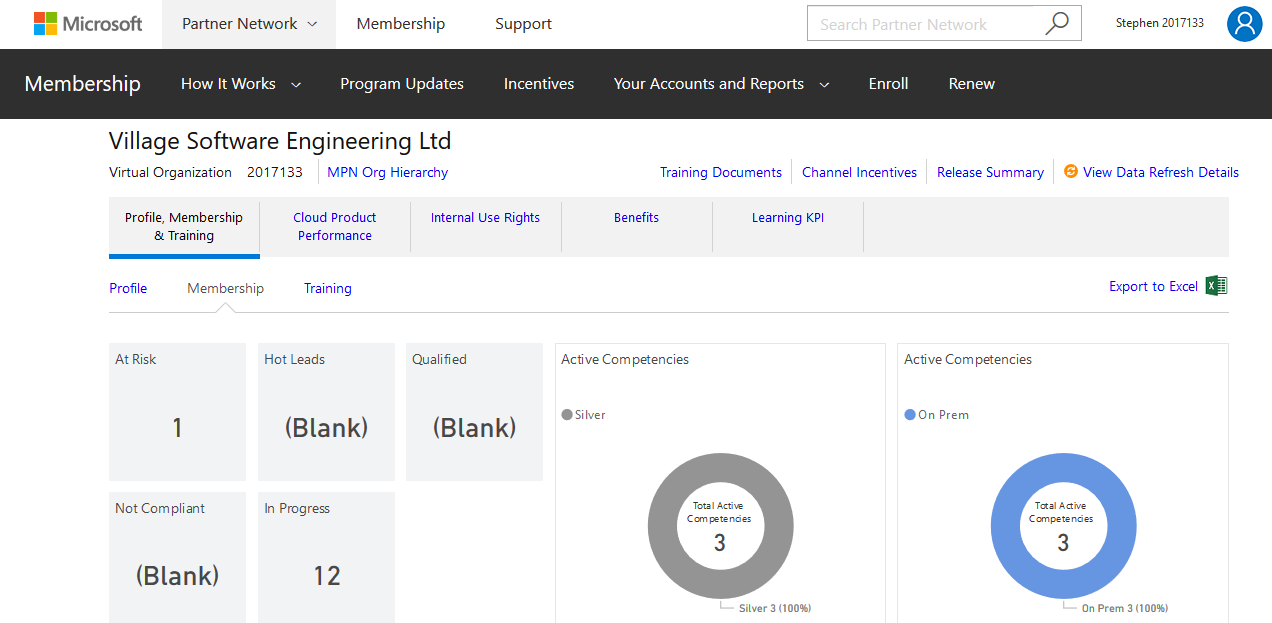The image size is (1272, 623).
Task: Open the Support menu item
Action: (523, 23)
